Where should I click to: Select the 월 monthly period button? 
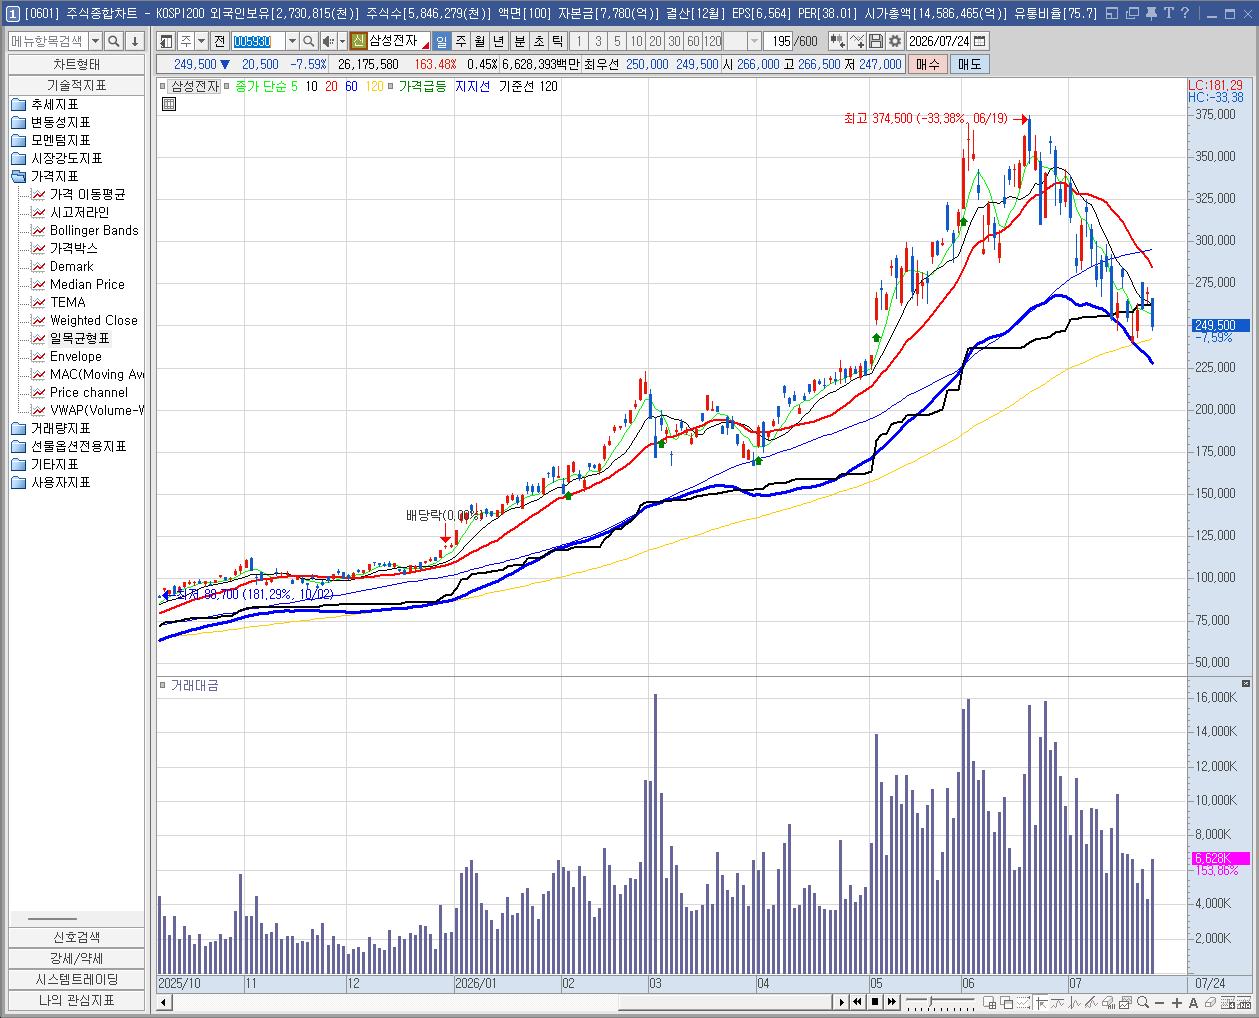(480, 41)
